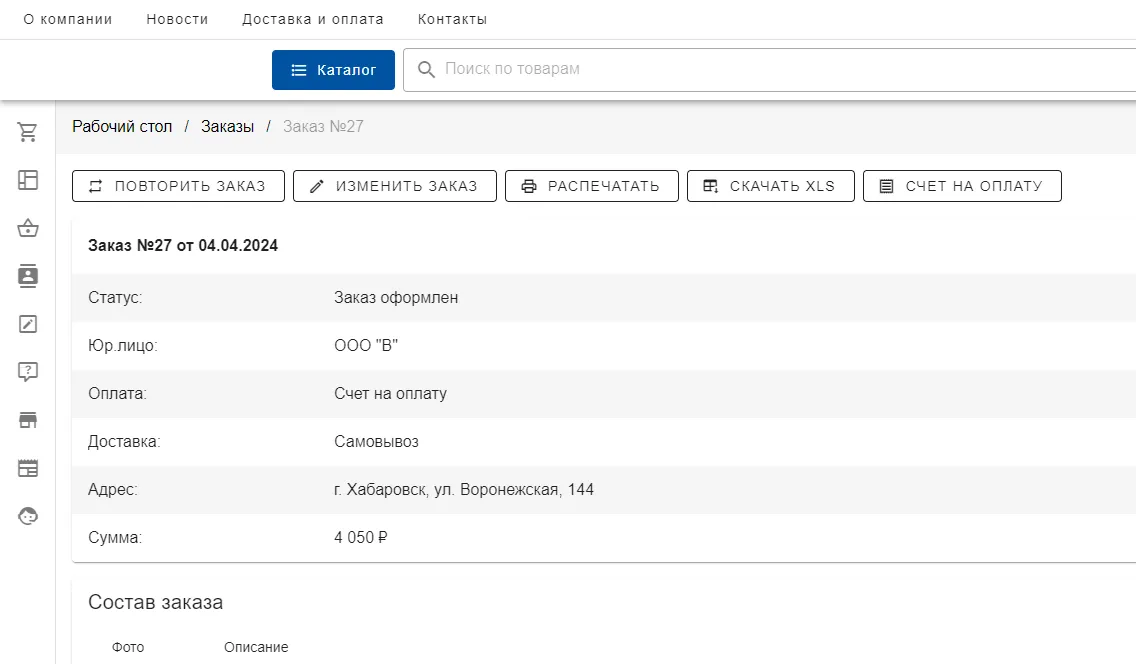This screenshot has height=664, width=1136.
Task: Open the question chat bubble icon
Action: click(28, 372)
